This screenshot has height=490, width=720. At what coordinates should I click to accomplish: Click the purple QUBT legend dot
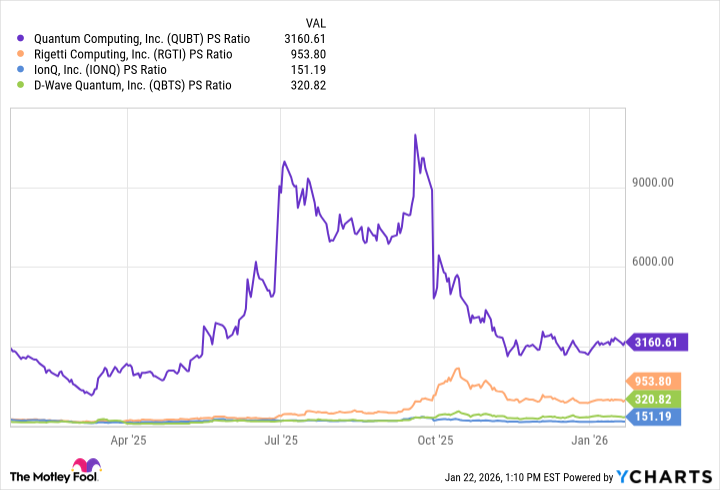coord(20,38)
